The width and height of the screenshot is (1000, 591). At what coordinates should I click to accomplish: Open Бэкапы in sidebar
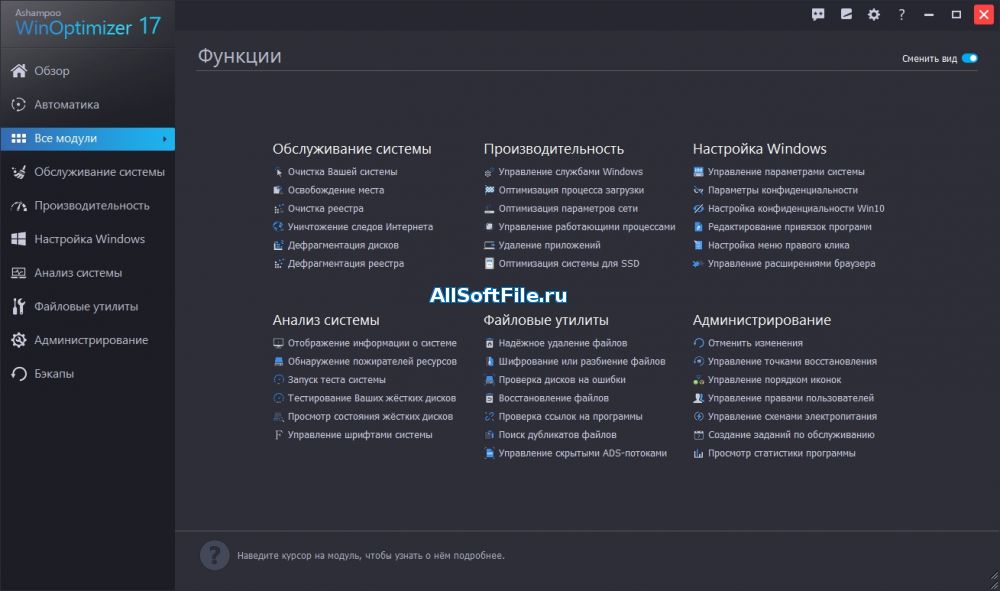(x=88, y=374)
